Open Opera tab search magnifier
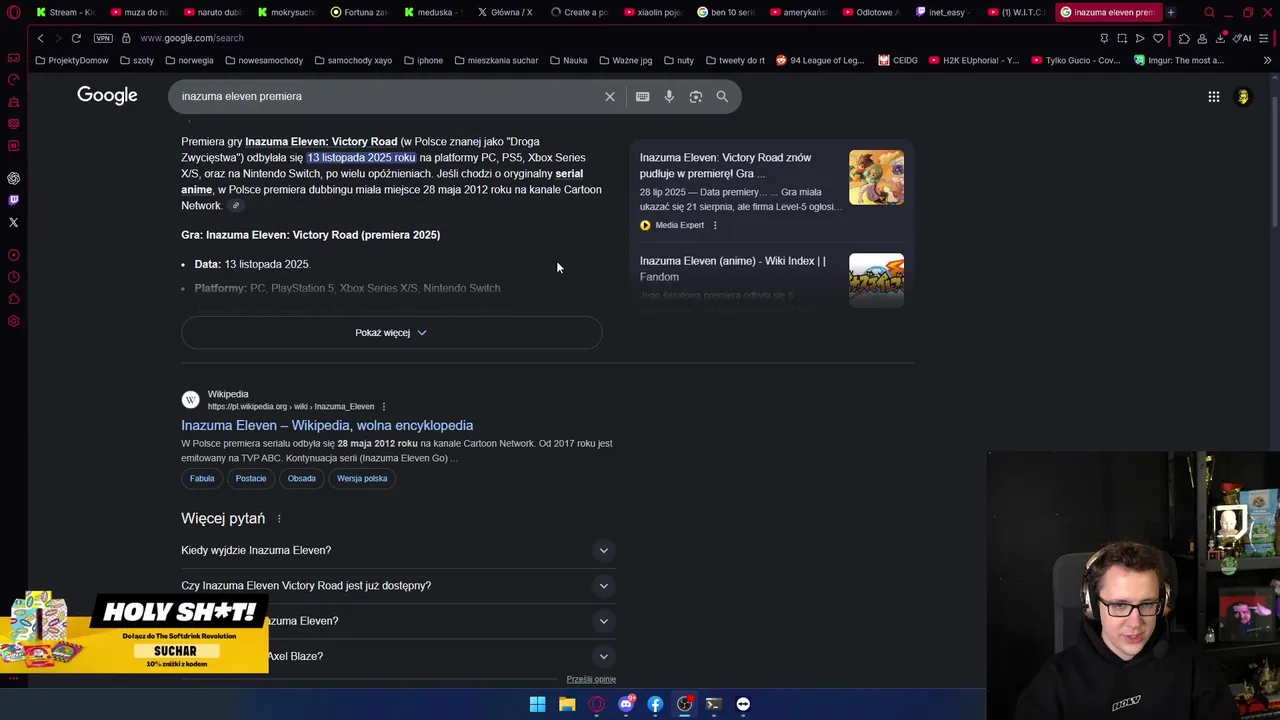Screen dimensions: 1280x720 coord(1209,12)
